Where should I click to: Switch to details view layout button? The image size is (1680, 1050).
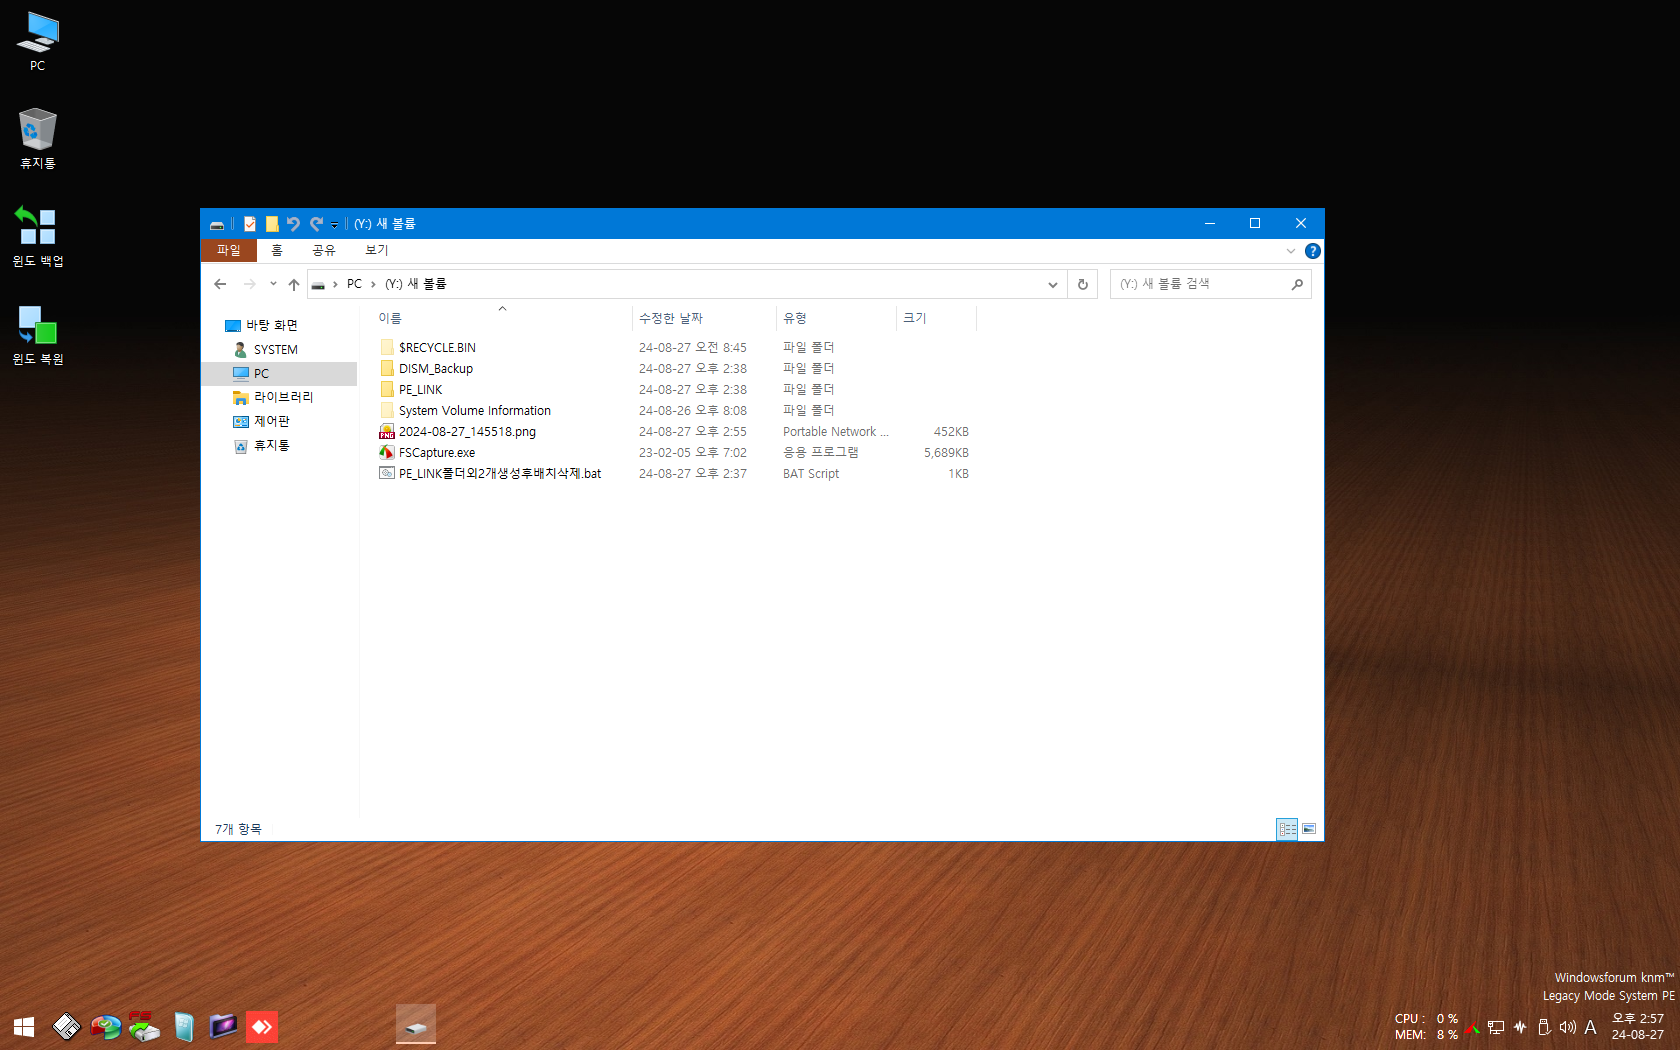(x=1287, y=829)
